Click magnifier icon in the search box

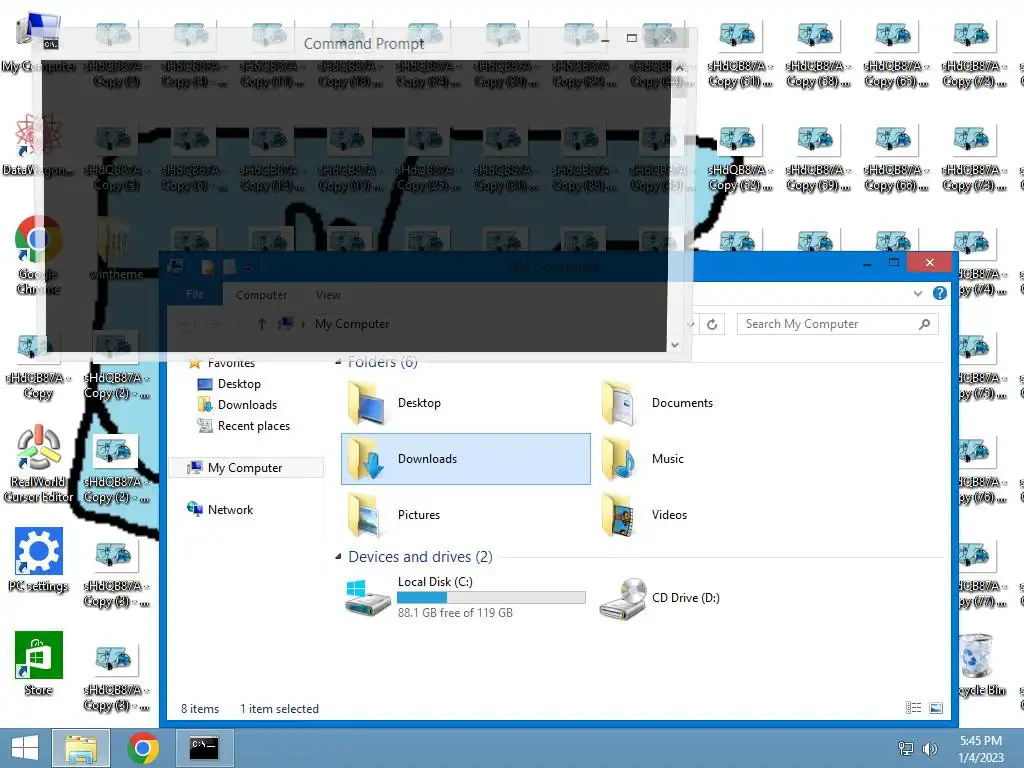(925, 324)
